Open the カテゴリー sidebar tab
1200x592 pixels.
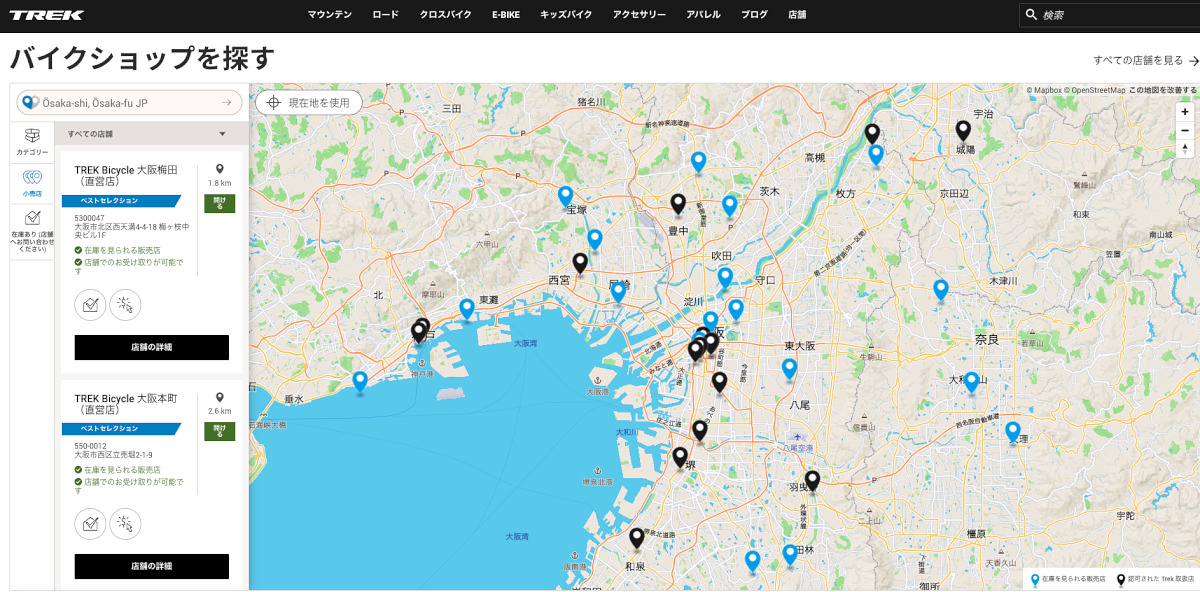(x=32, y=142)
